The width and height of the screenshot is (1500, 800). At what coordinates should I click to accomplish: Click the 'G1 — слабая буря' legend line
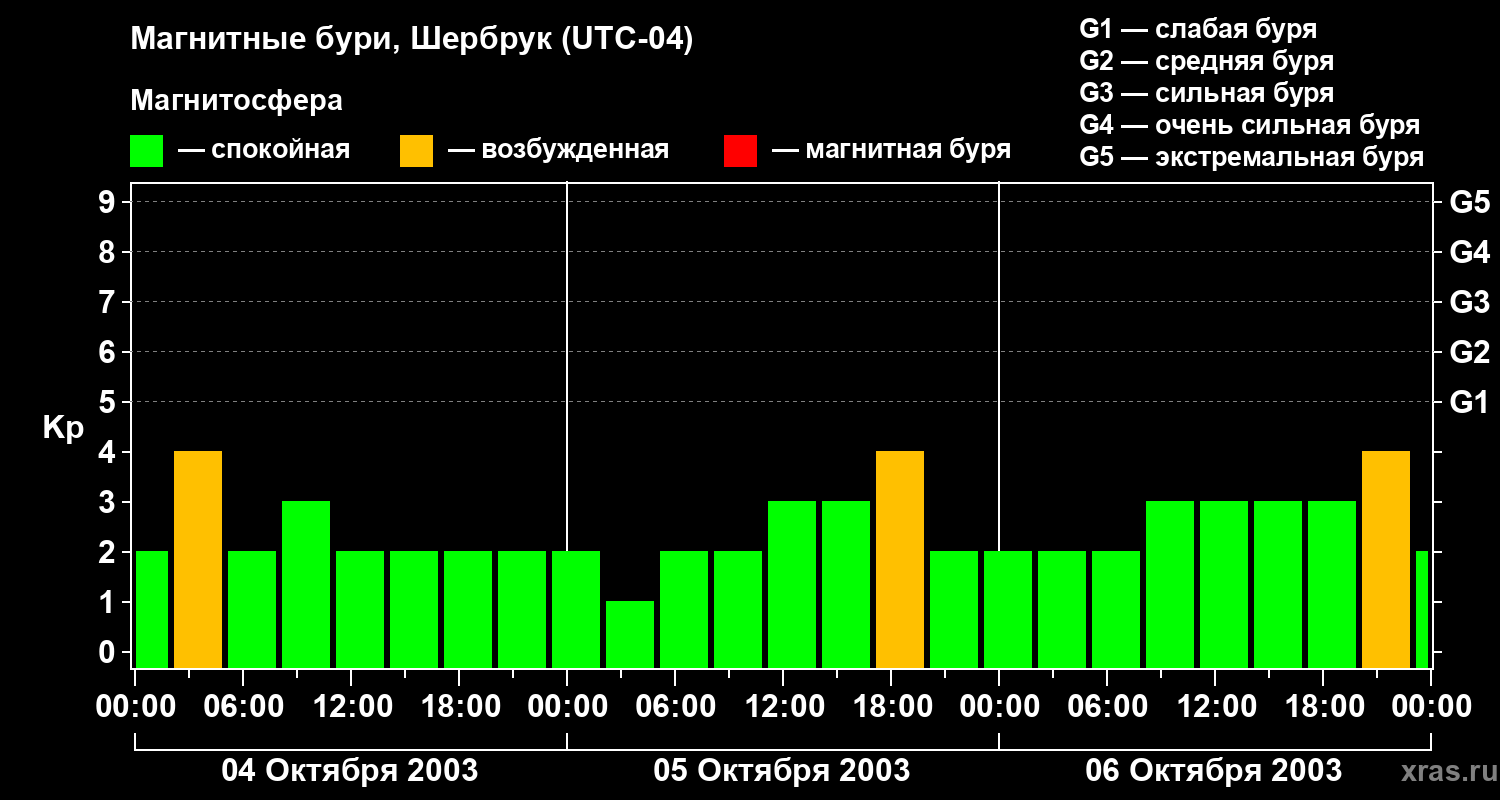pyautogui.click(x=1198, y=29)
